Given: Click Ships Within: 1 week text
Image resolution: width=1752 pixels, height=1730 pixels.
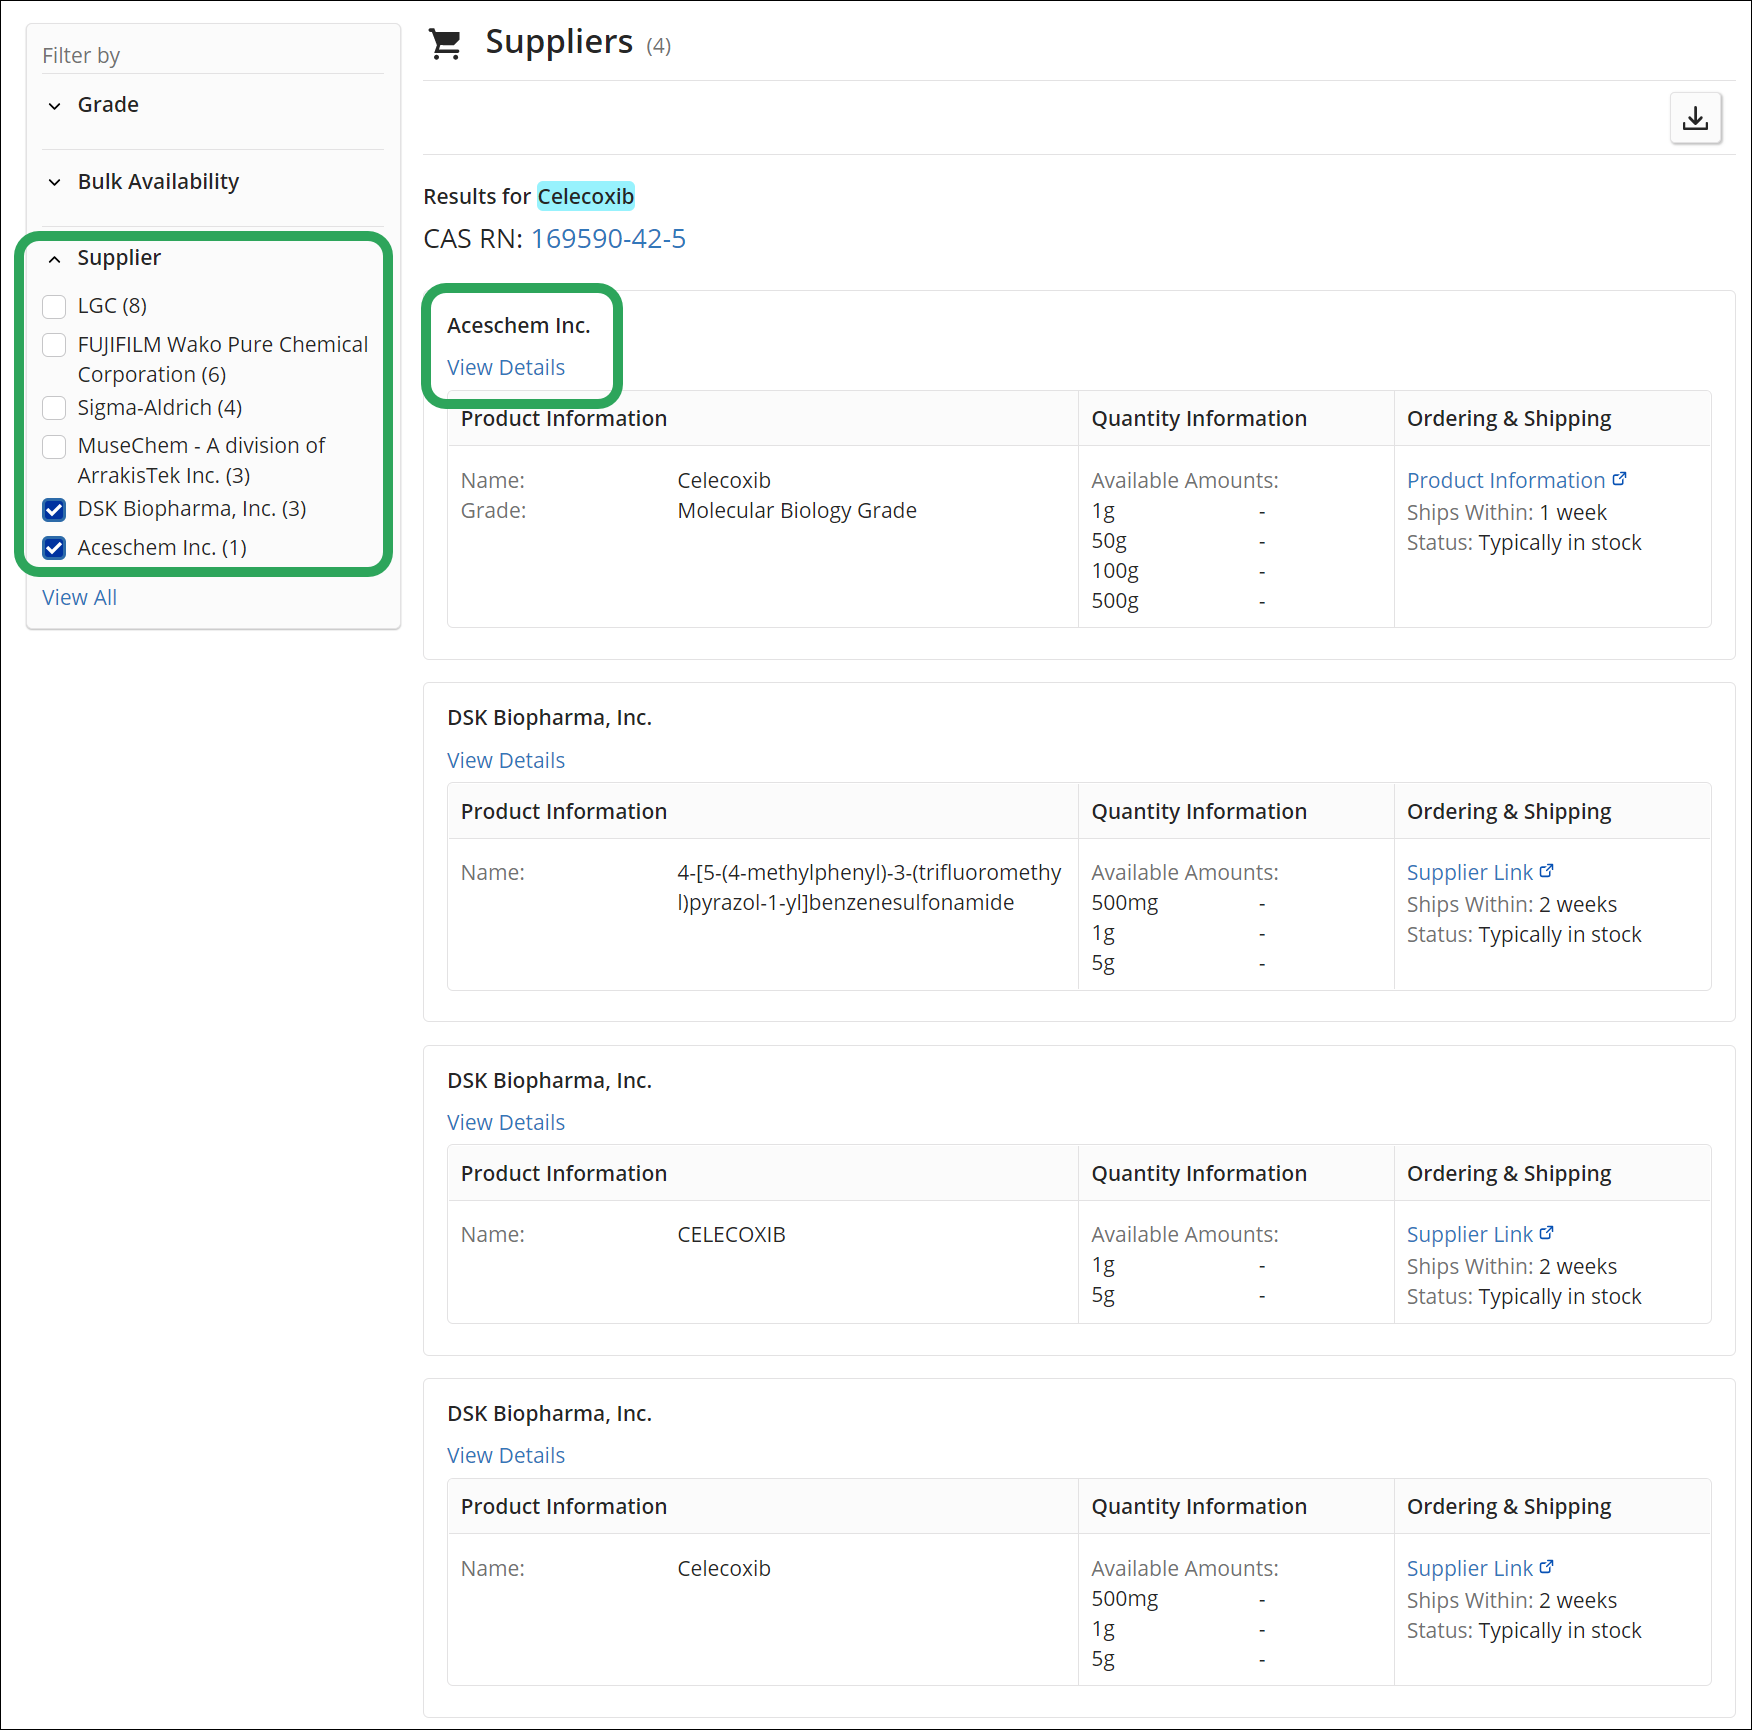Looking at the screenshot, I should click(1507, 512).
